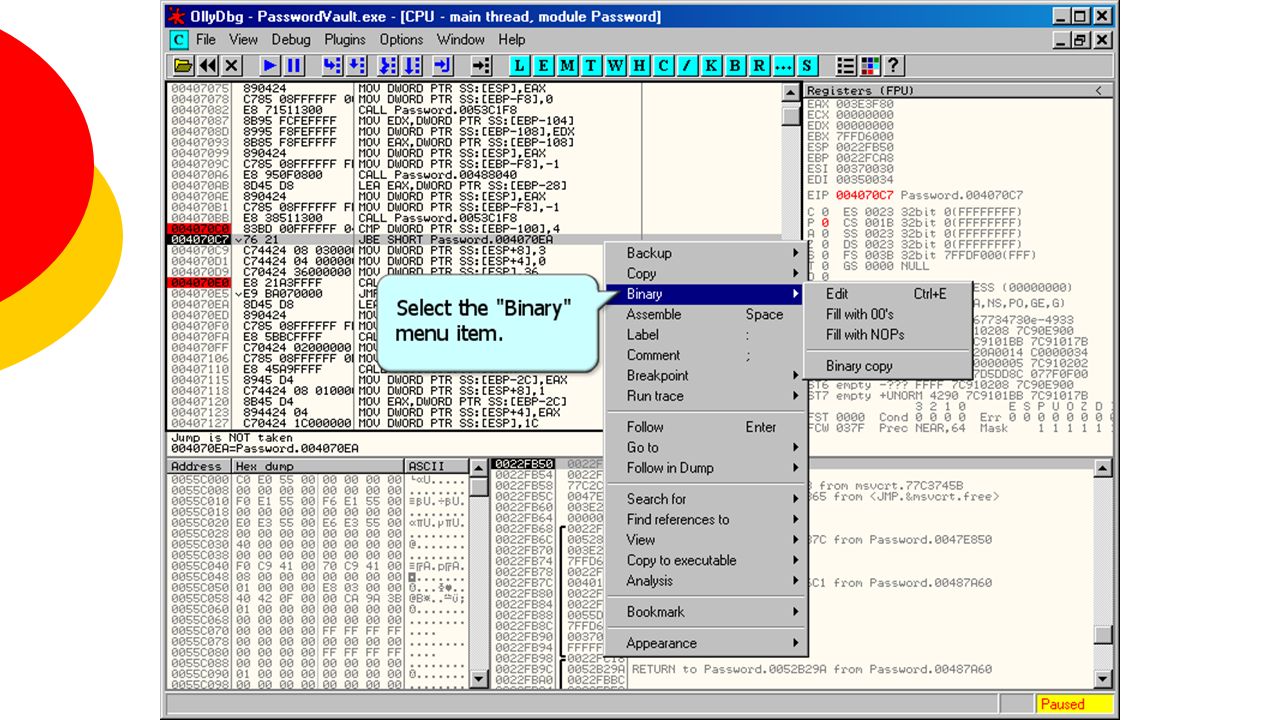Open Handles window with H button

639,66
